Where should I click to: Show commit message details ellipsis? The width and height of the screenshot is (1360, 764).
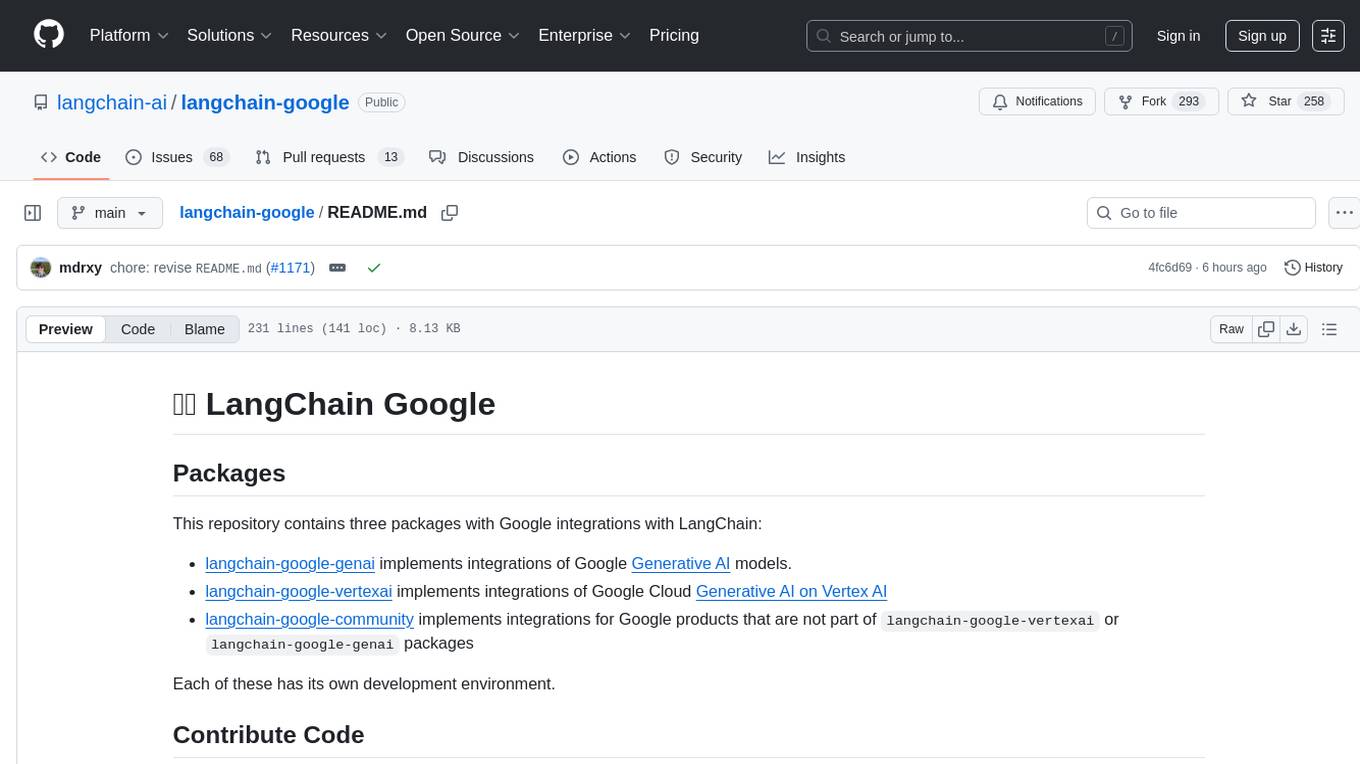[x=338, y=268]
